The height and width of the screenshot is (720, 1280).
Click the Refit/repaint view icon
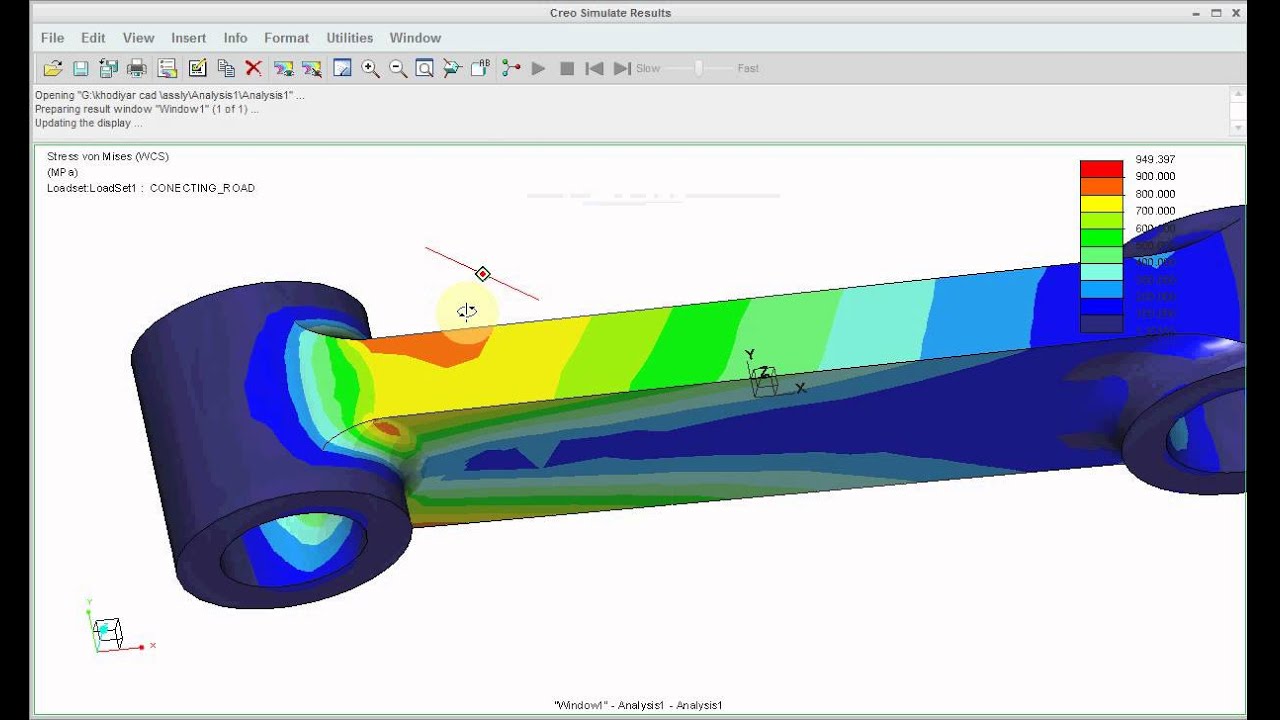(x=342, y=68)
